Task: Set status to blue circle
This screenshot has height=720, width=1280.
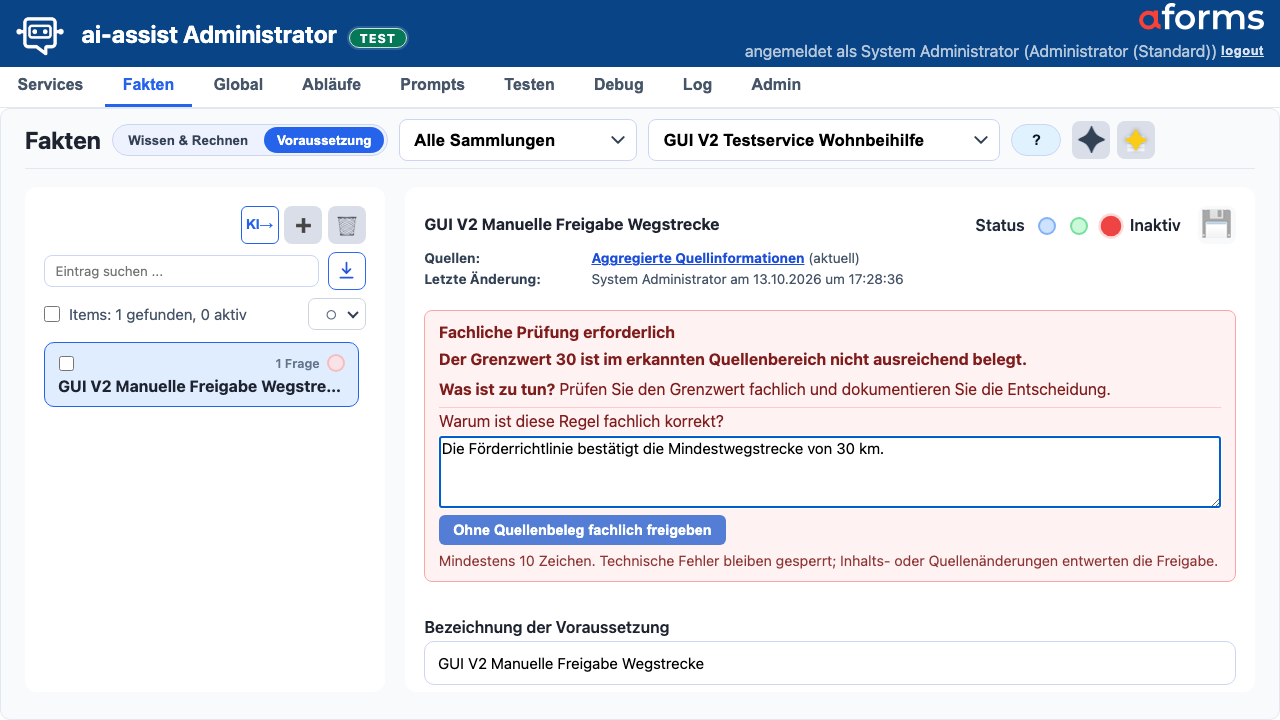Action: (x=1047, y=226)
